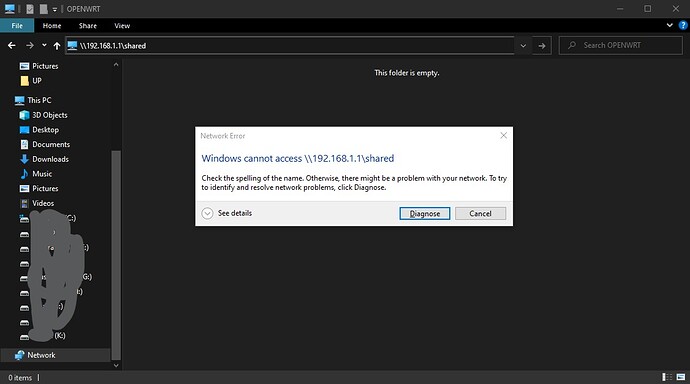Open the Help question mark icon
Image resolution: width=690 pixels, height=384 pixels.
point(683,26)
